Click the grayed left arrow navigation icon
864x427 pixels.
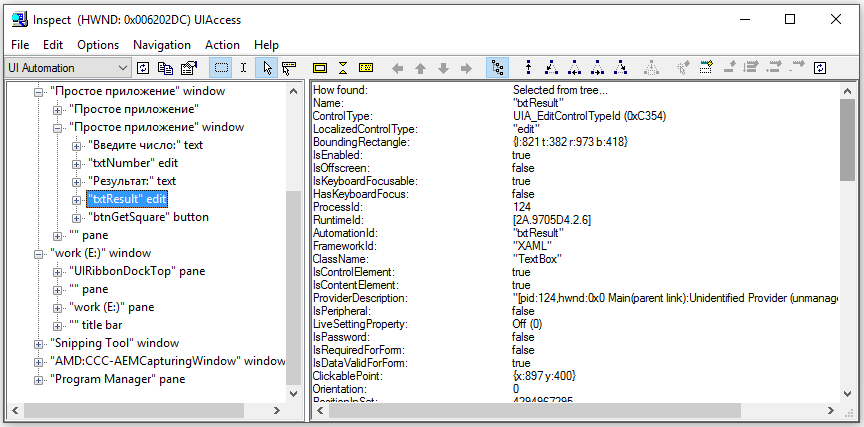pyautogui.click(x=397, y=68)
